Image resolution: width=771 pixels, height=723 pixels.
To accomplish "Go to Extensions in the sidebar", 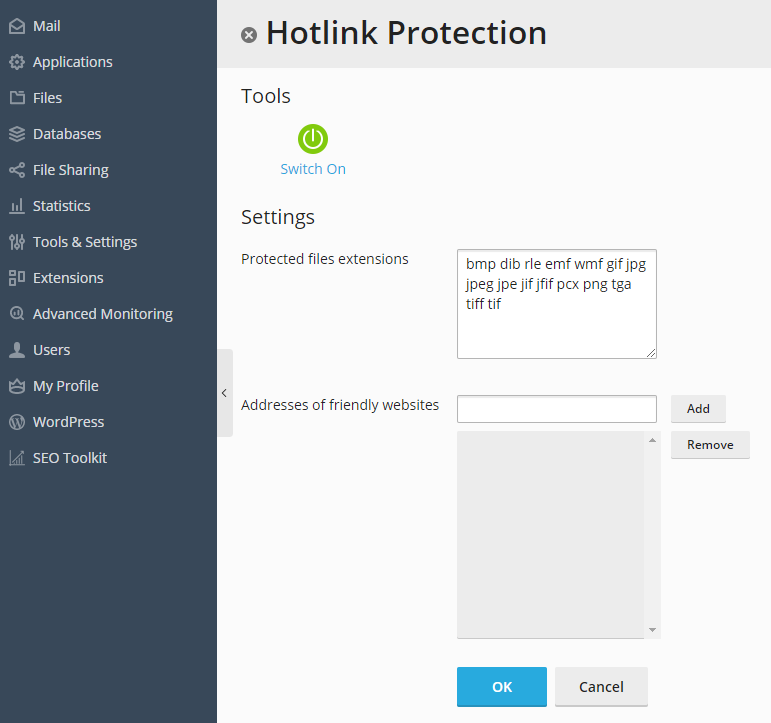I will click(68, 278).
